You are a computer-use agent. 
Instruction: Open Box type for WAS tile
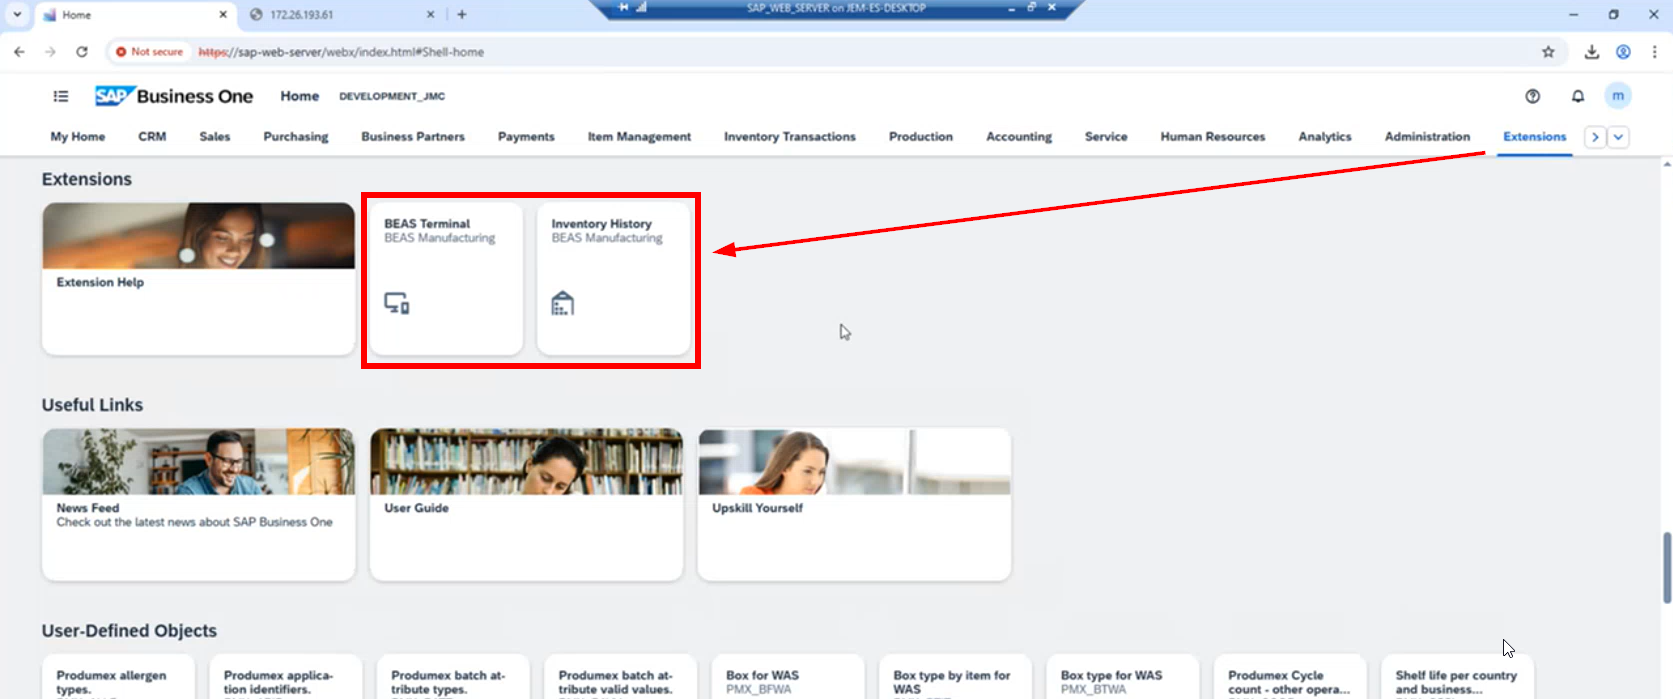(x=1122, y=678)
